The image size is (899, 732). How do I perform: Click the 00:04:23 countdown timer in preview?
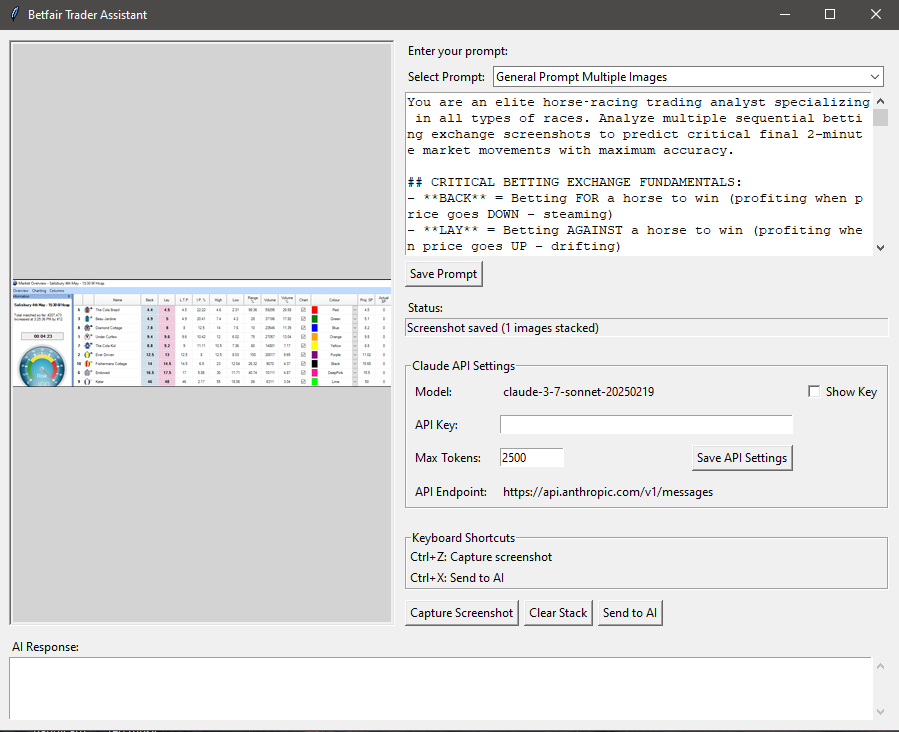(x=42, y=336)
